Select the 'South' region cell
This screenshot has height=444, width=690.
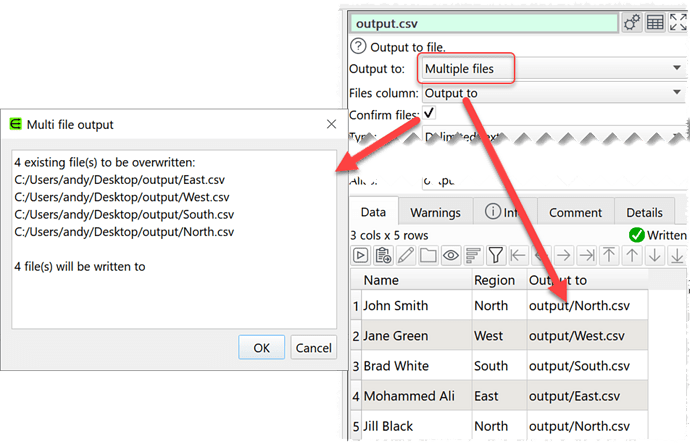tap(499, 366)
